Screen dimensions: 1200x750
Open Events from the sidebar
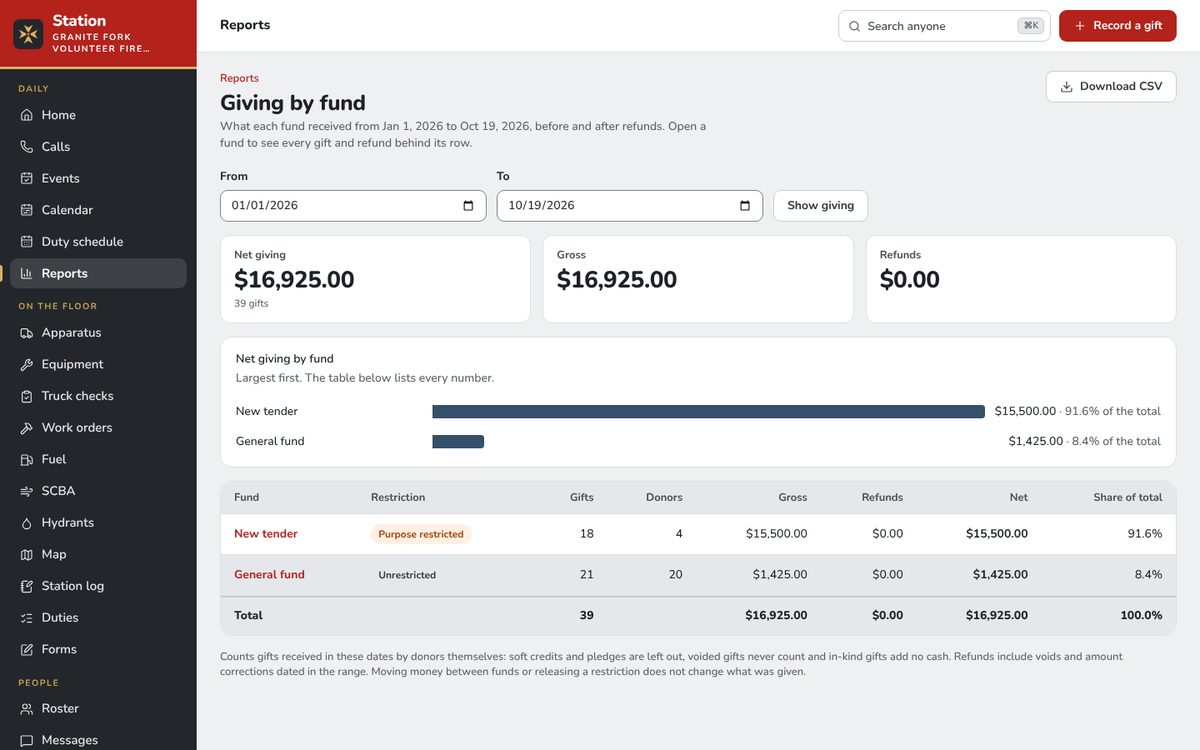[98, 178]
